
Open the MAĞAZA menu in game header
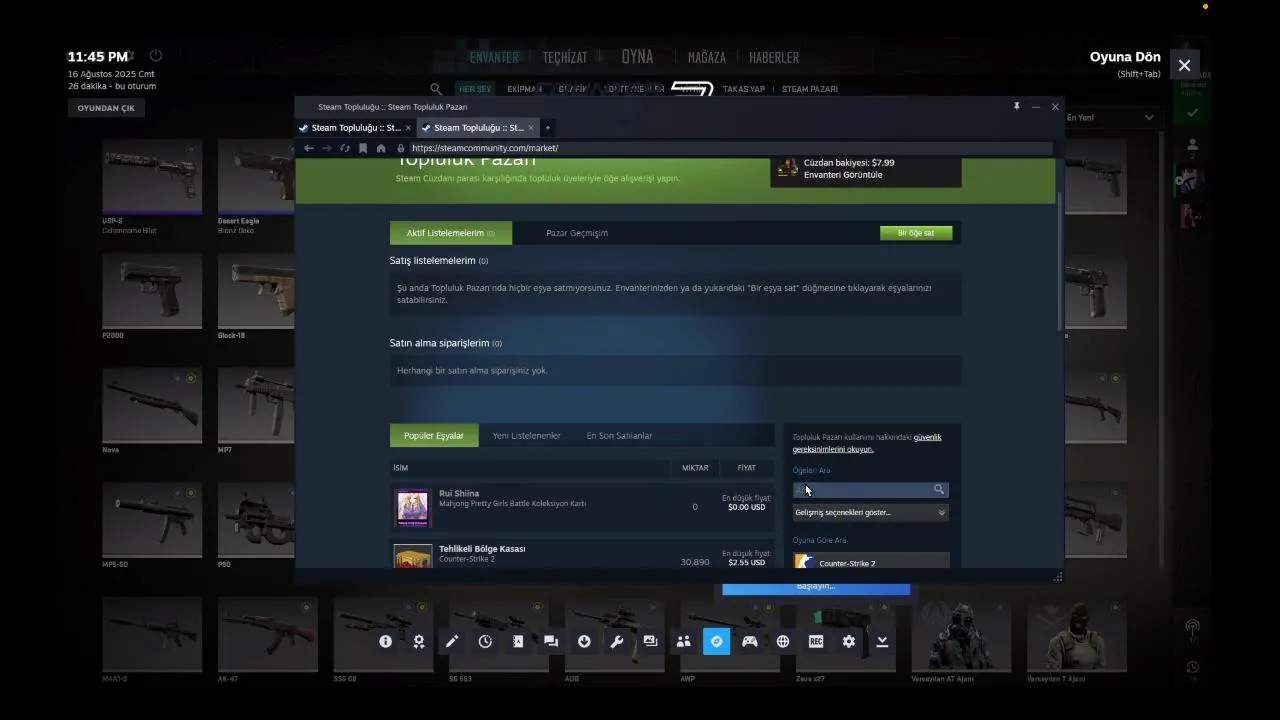(707, 58)
